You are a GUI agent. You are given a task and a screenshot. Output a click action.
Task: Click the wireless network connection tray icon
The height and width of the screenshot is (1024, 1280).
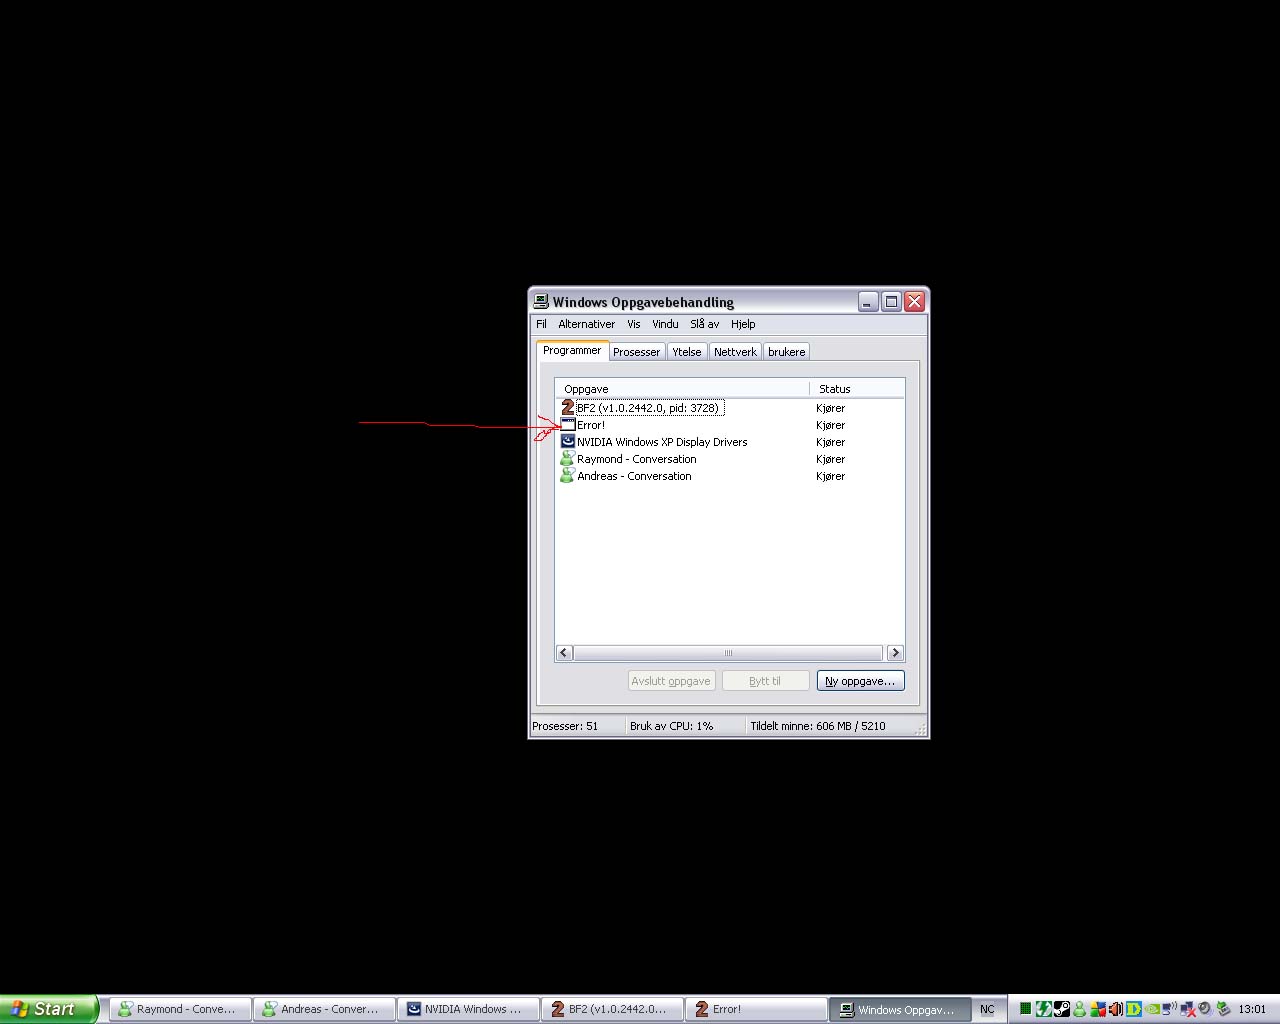pos(1169,1009)
